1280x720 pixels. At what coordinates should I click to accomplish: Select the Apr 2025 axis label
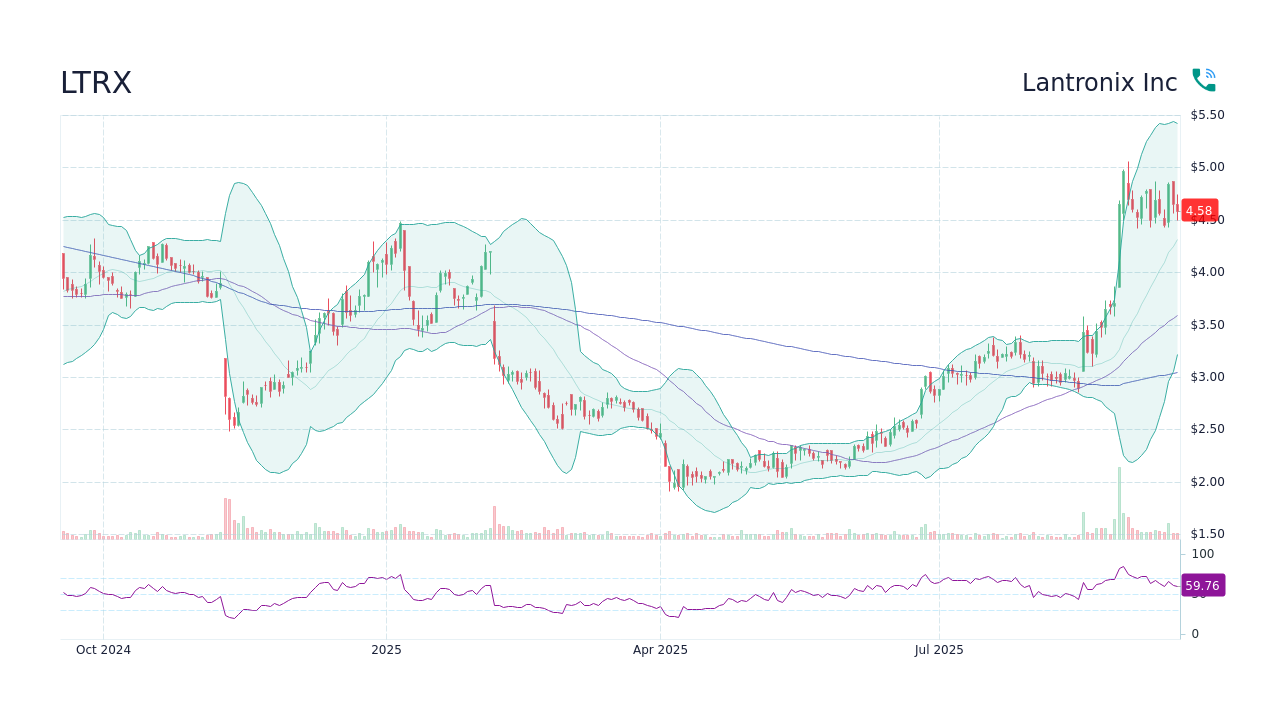click(x=660, y=650)
